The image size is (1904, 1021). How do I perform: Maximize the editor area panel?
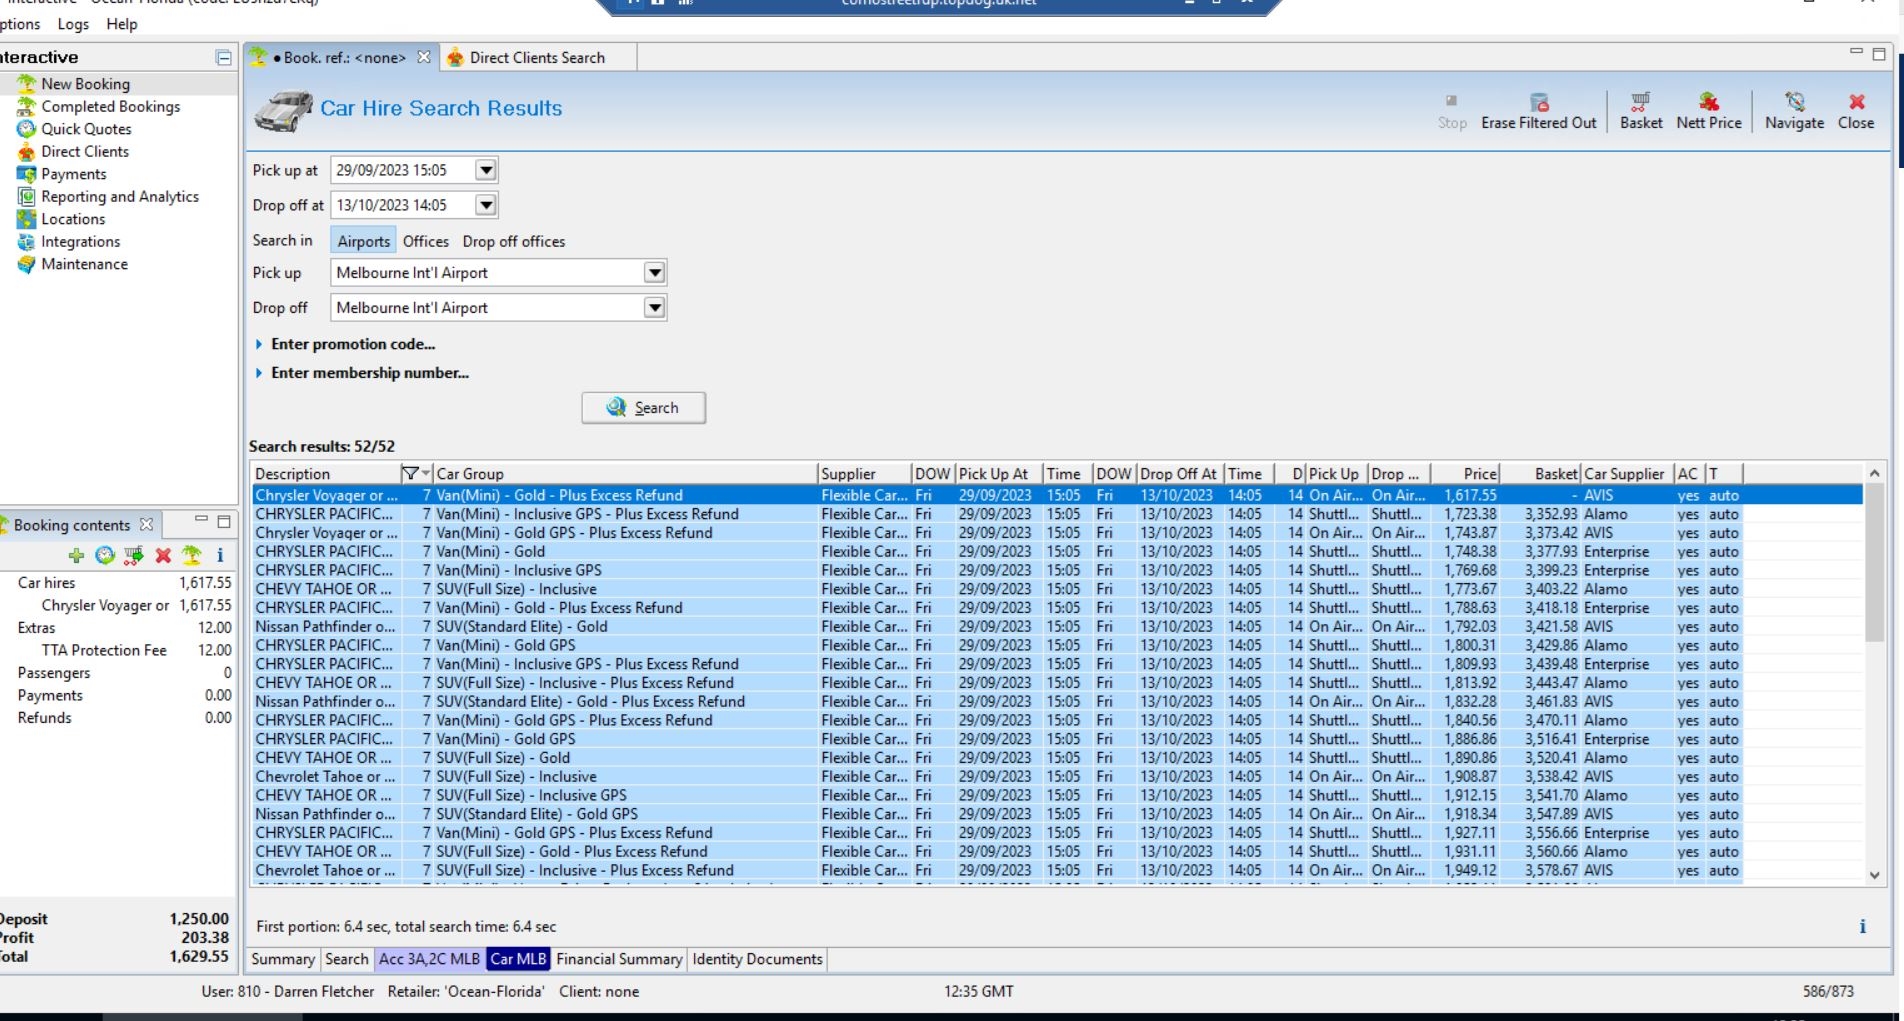pos(1879,54)
